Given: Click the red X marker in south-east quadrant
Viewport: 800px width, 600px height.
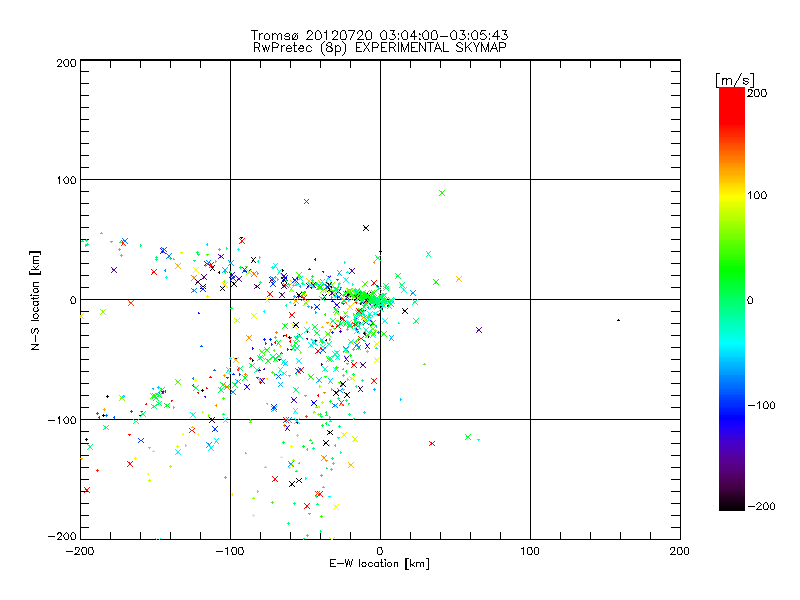Looking at the screenshot, I should tap(432, 443).
